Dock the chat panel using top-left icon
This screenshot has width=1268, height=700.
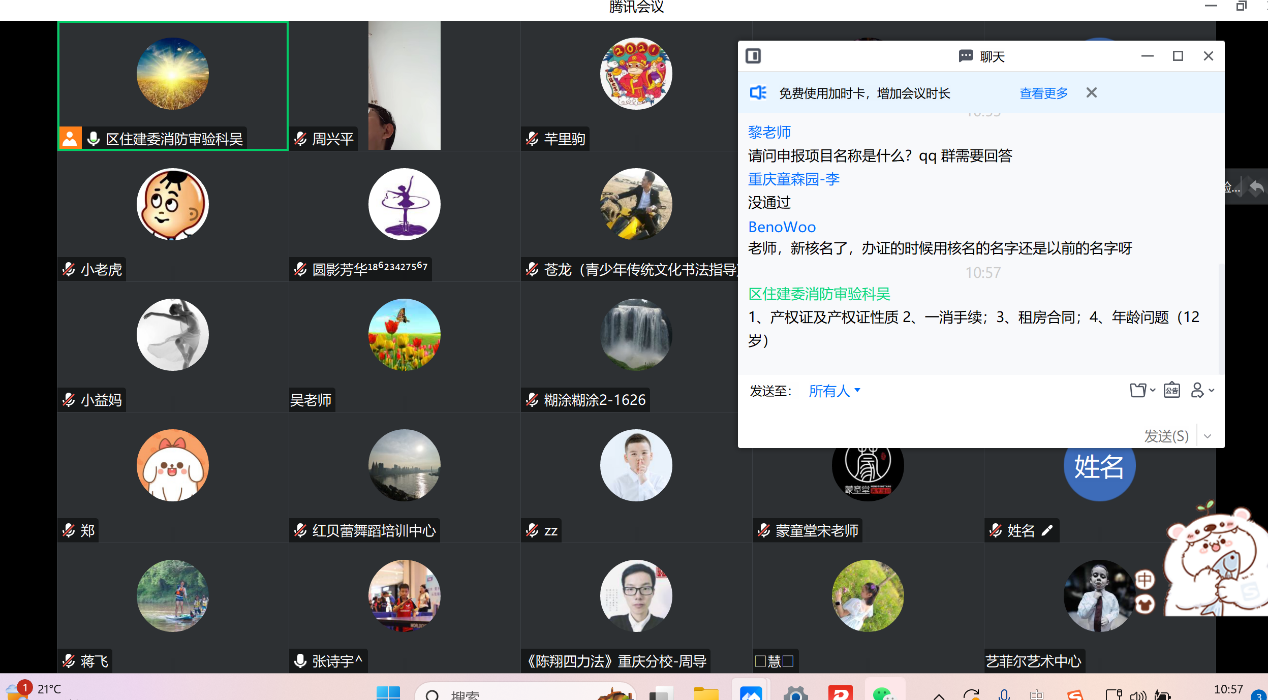[x=754, y=56]
